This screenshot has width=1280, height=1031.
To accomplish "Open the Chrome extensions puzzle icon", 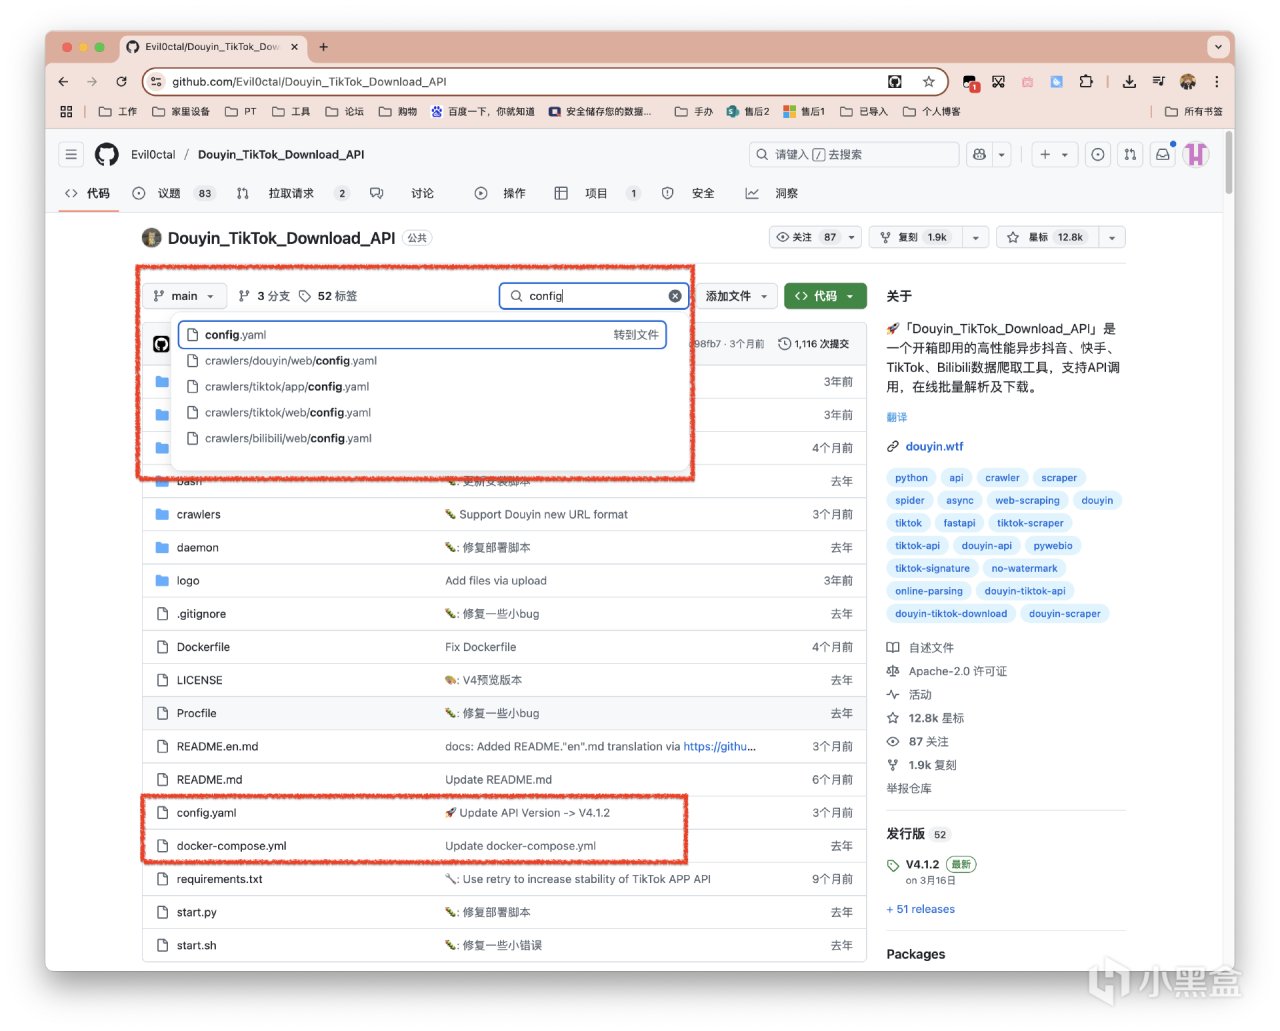I will click(x=1086, y=82).
